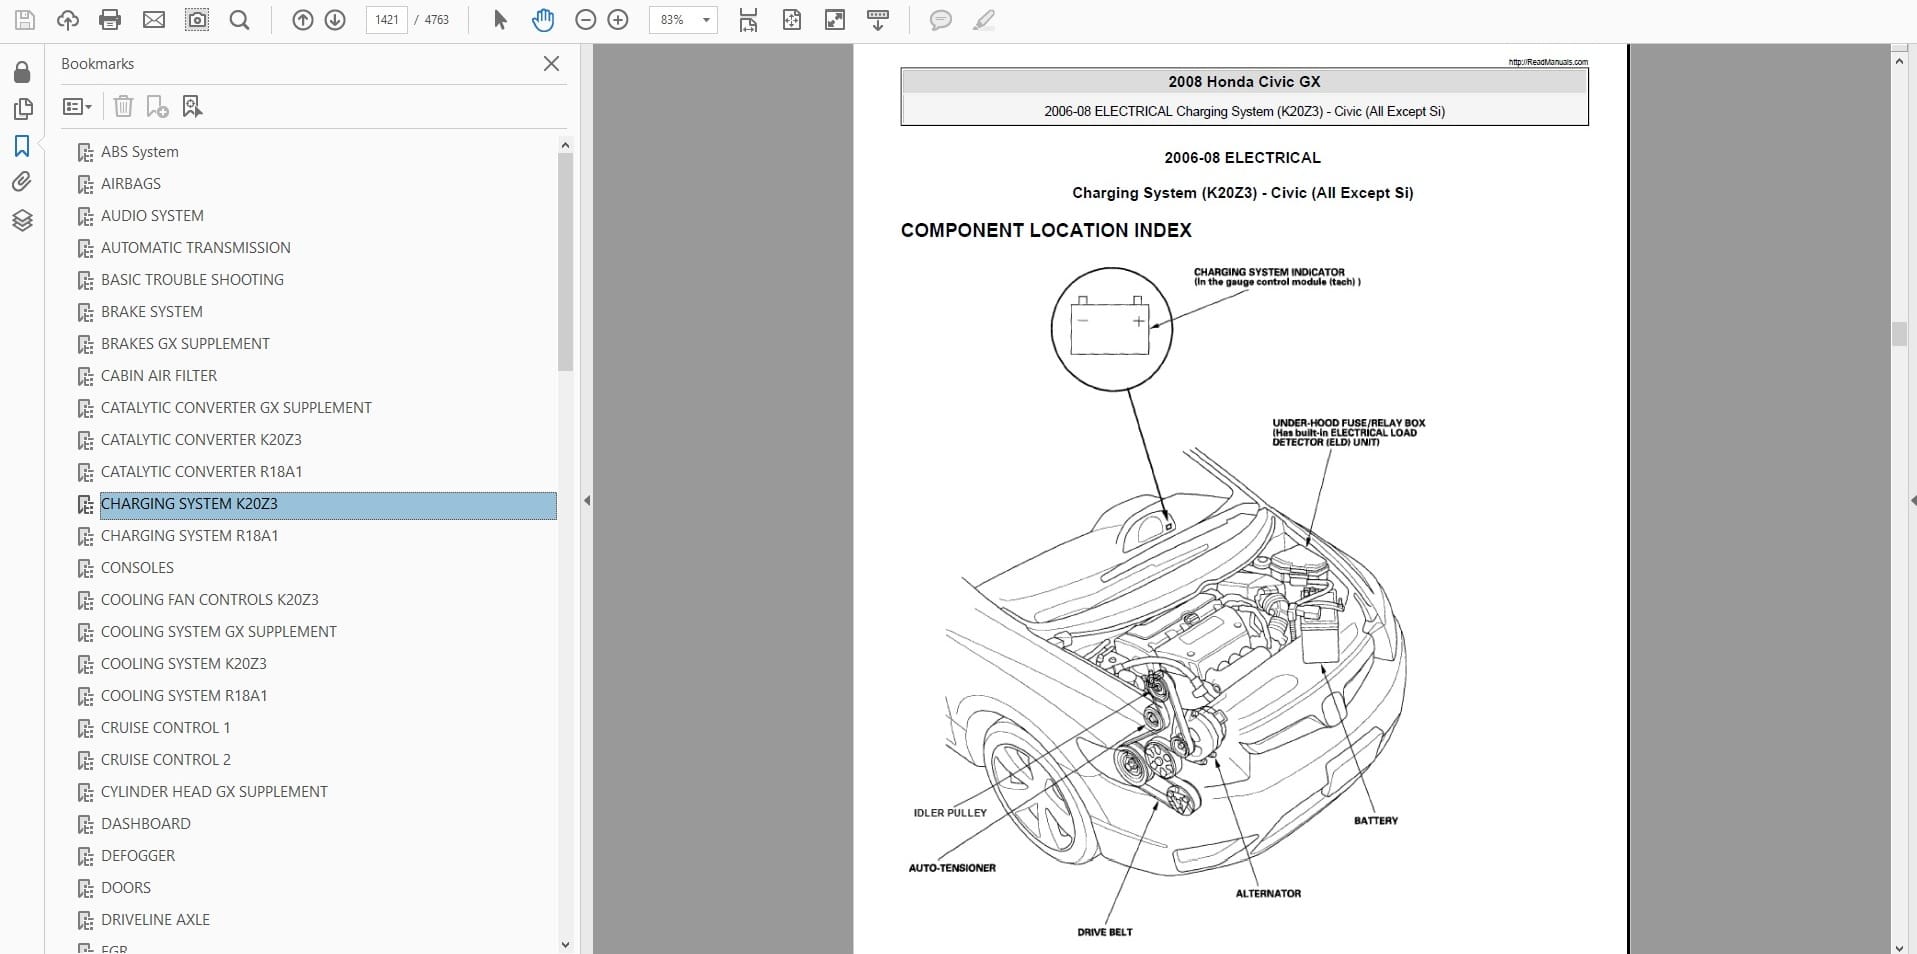This screenshot has height=954, width=1917.
Task: Open the BRAKE SYSTEM bookmark
Action: click(x=151, y=312)
